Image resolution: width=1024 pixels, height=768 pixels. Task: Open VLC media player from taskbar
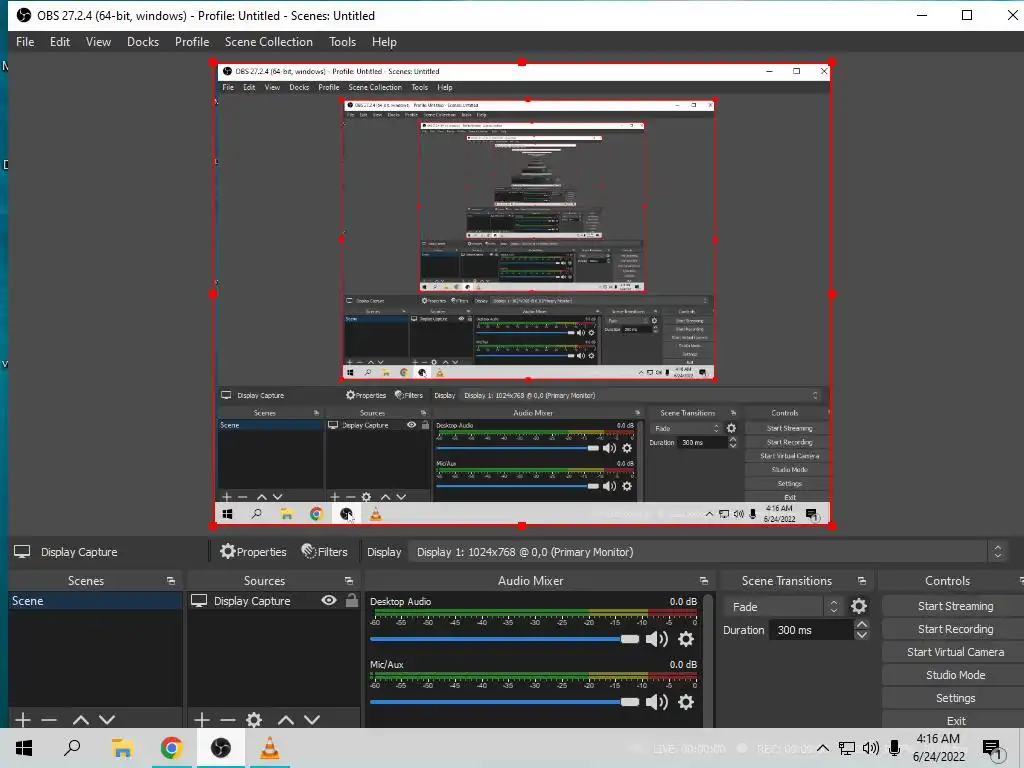270,748
